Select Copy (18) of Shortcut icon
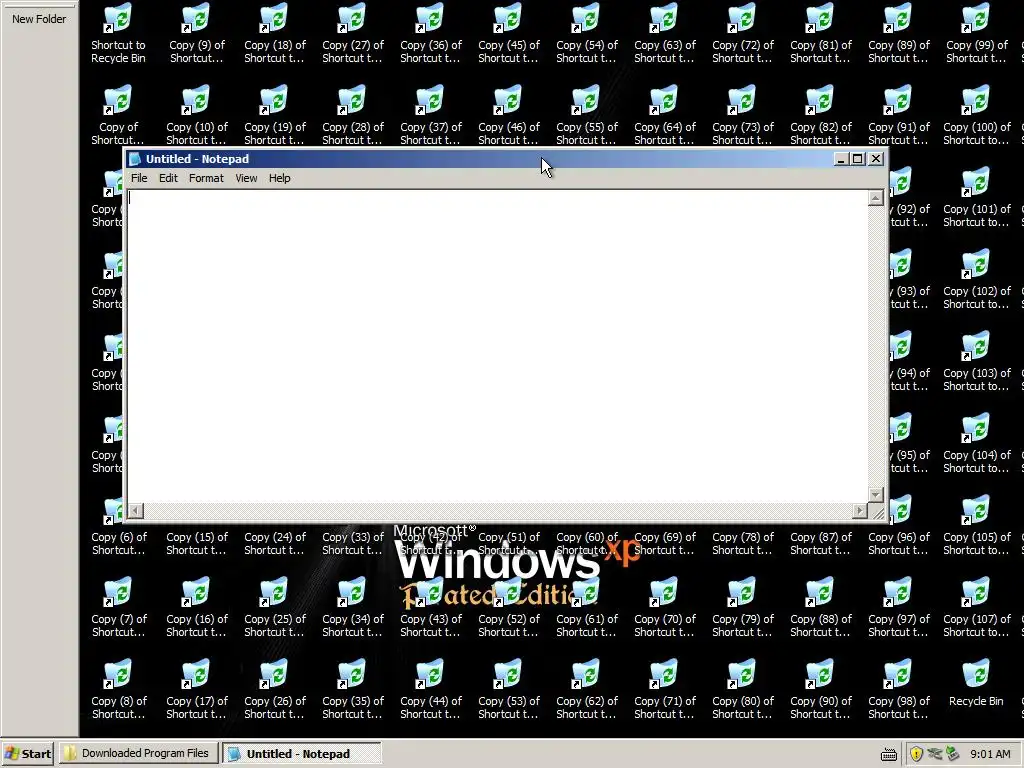The height and width of the screenshot is (768, 1024). (x=275, y=33)
